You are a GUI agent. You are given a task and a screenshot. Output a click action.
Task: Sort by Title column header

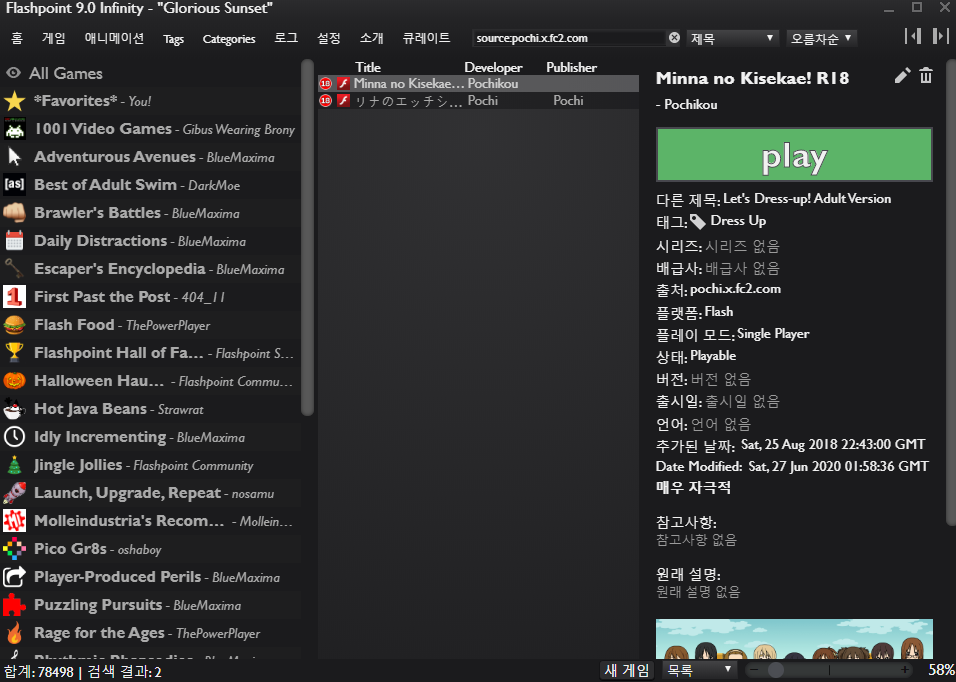[x=368, y=67]
